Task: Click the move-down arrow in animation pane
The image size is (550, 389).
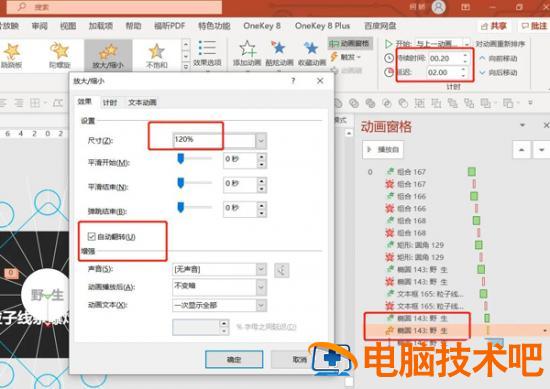Action: click(542, 150)
